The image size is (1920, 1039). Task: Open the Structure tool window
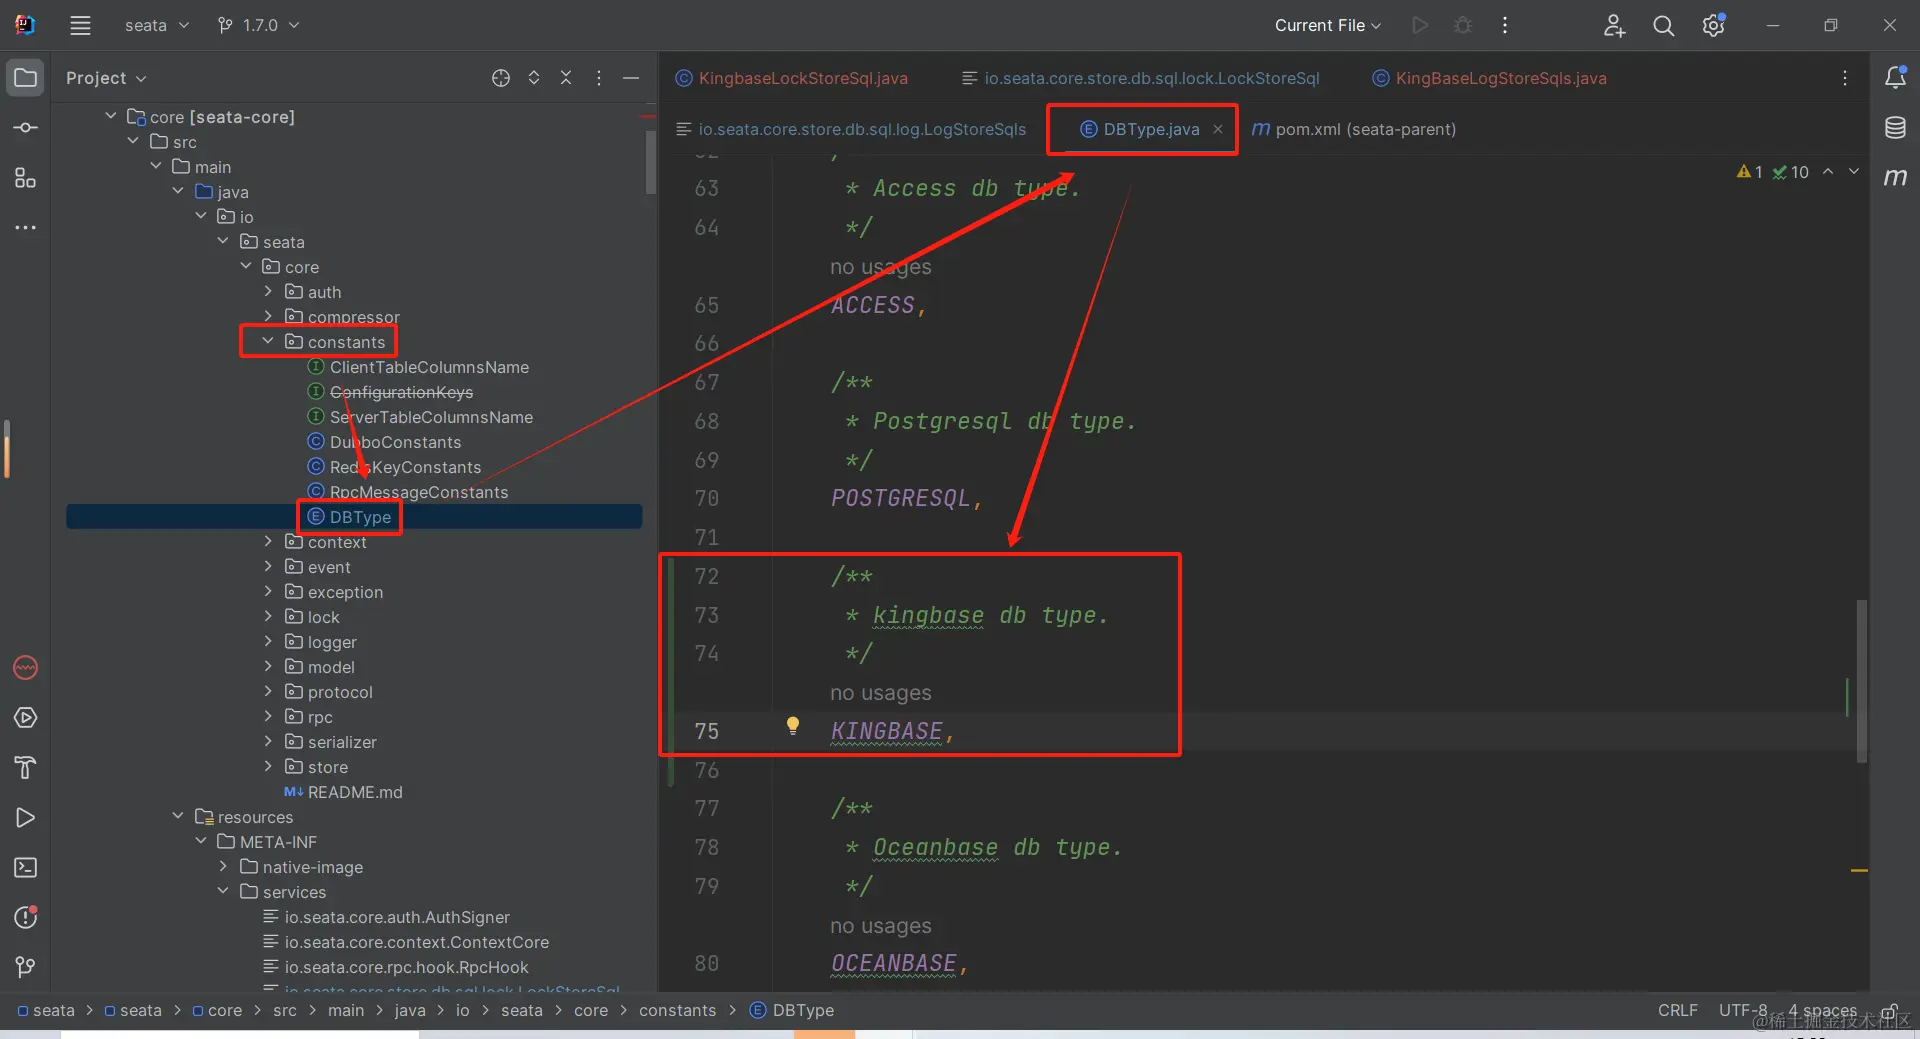click(26, 178)
